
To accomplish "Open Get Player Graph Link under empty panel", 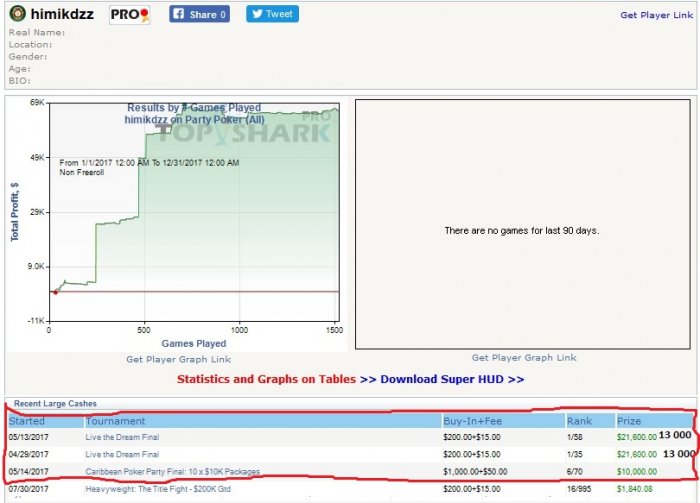I will [x=524, y=358].
